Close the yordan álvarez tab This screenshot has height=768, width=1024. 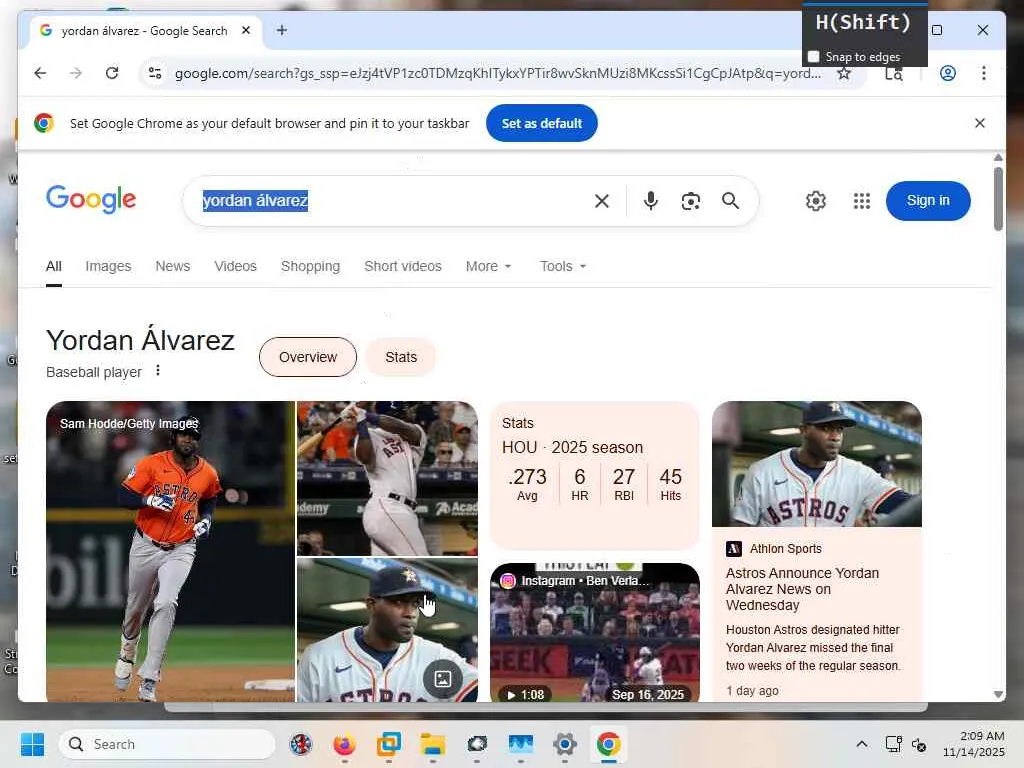[246, 30]
